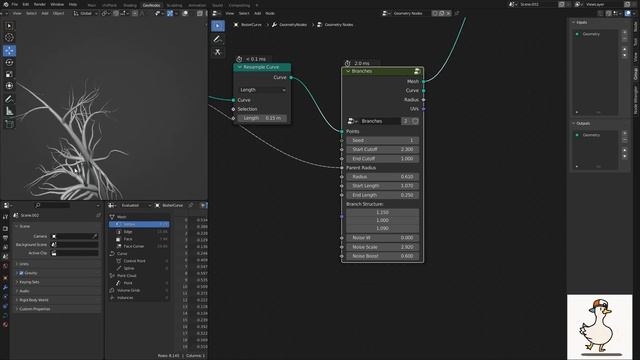The height and width of the screenshot is (360, 640).
Task: Click the Seed value field
Action: point(382,140)
